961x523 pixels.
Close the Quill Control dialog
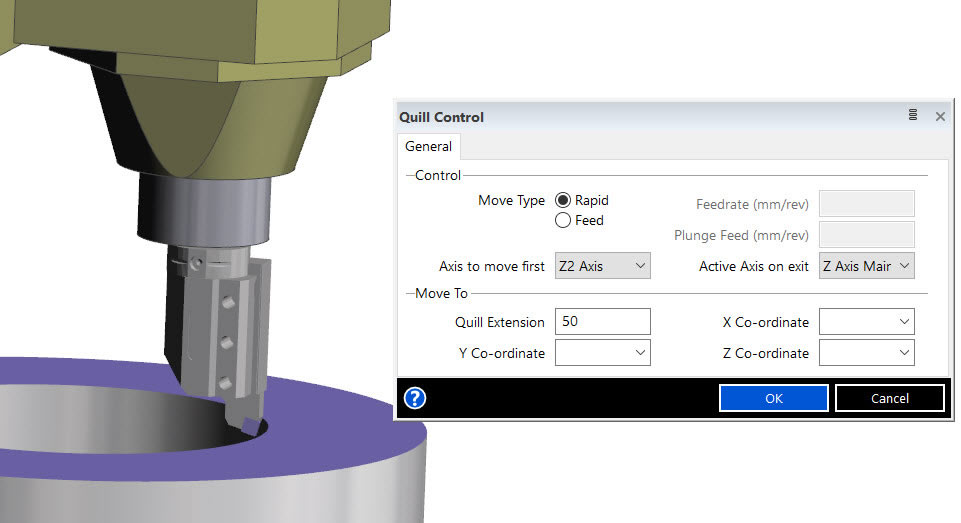coord(940,116)
